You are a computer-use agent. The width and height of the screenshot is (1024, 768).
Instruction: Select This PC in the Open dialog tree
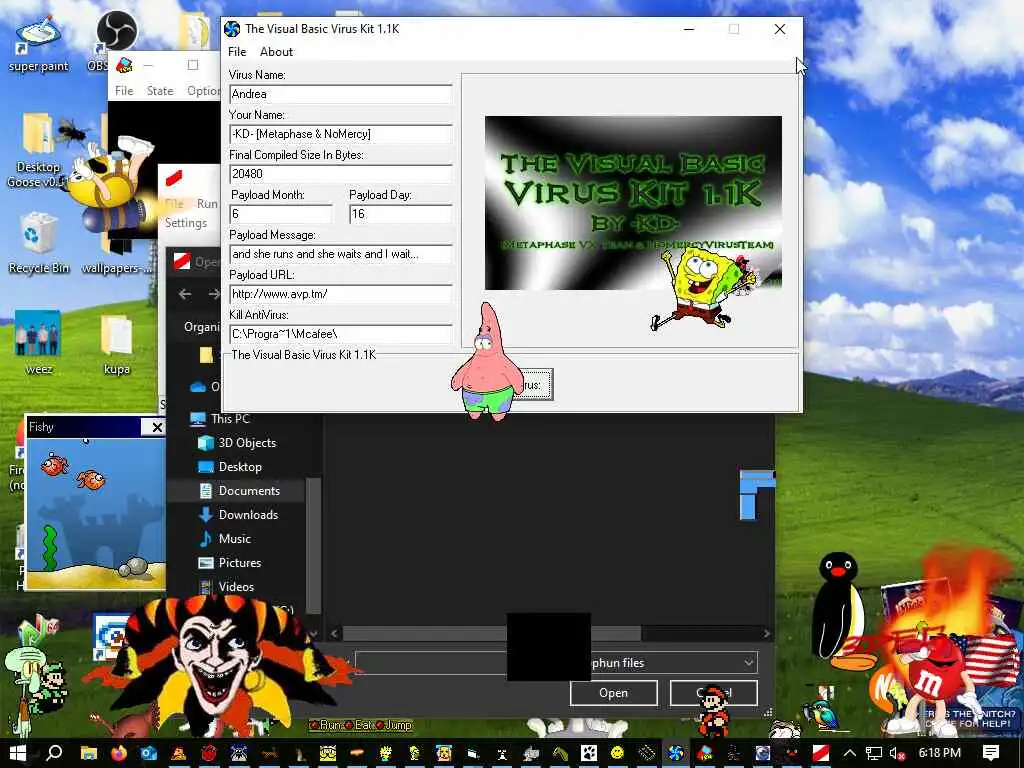pos(230,419)
